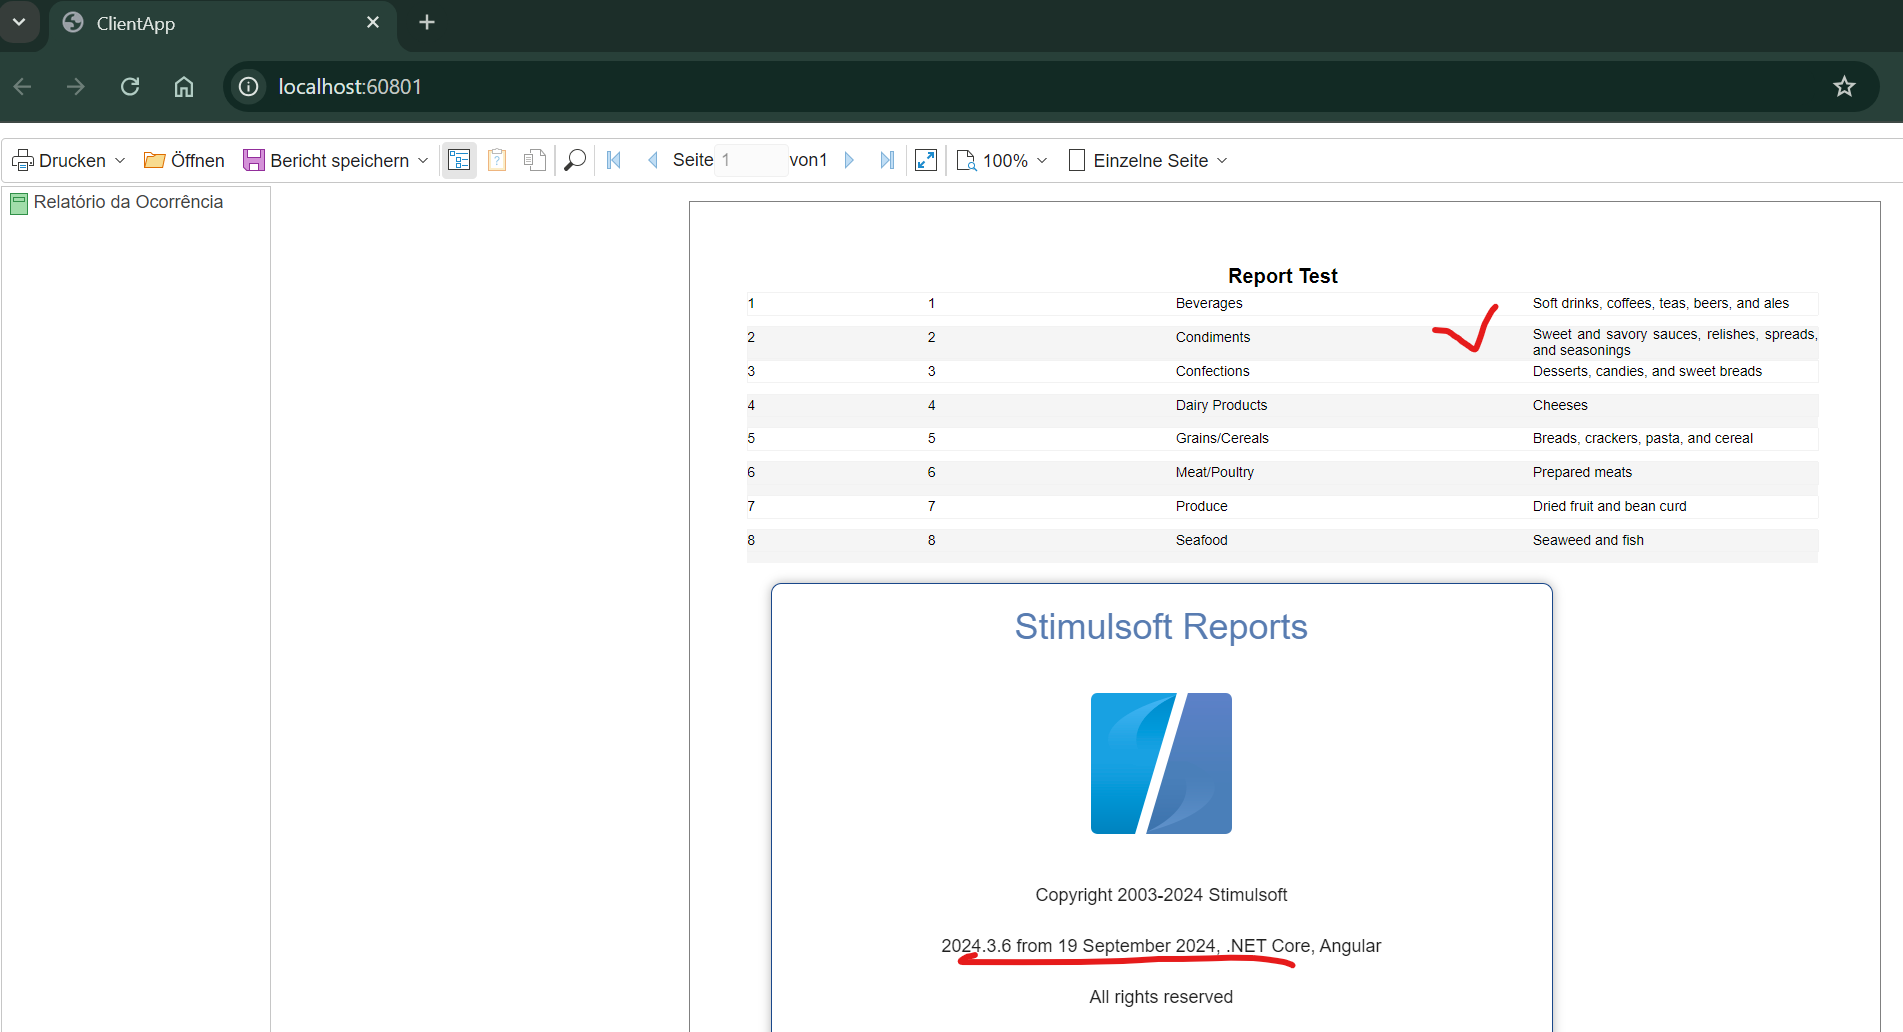Screen dimensions: 1903x1032
Task: Click the Cheeses description cell
Action: (x=1560, y=405)
